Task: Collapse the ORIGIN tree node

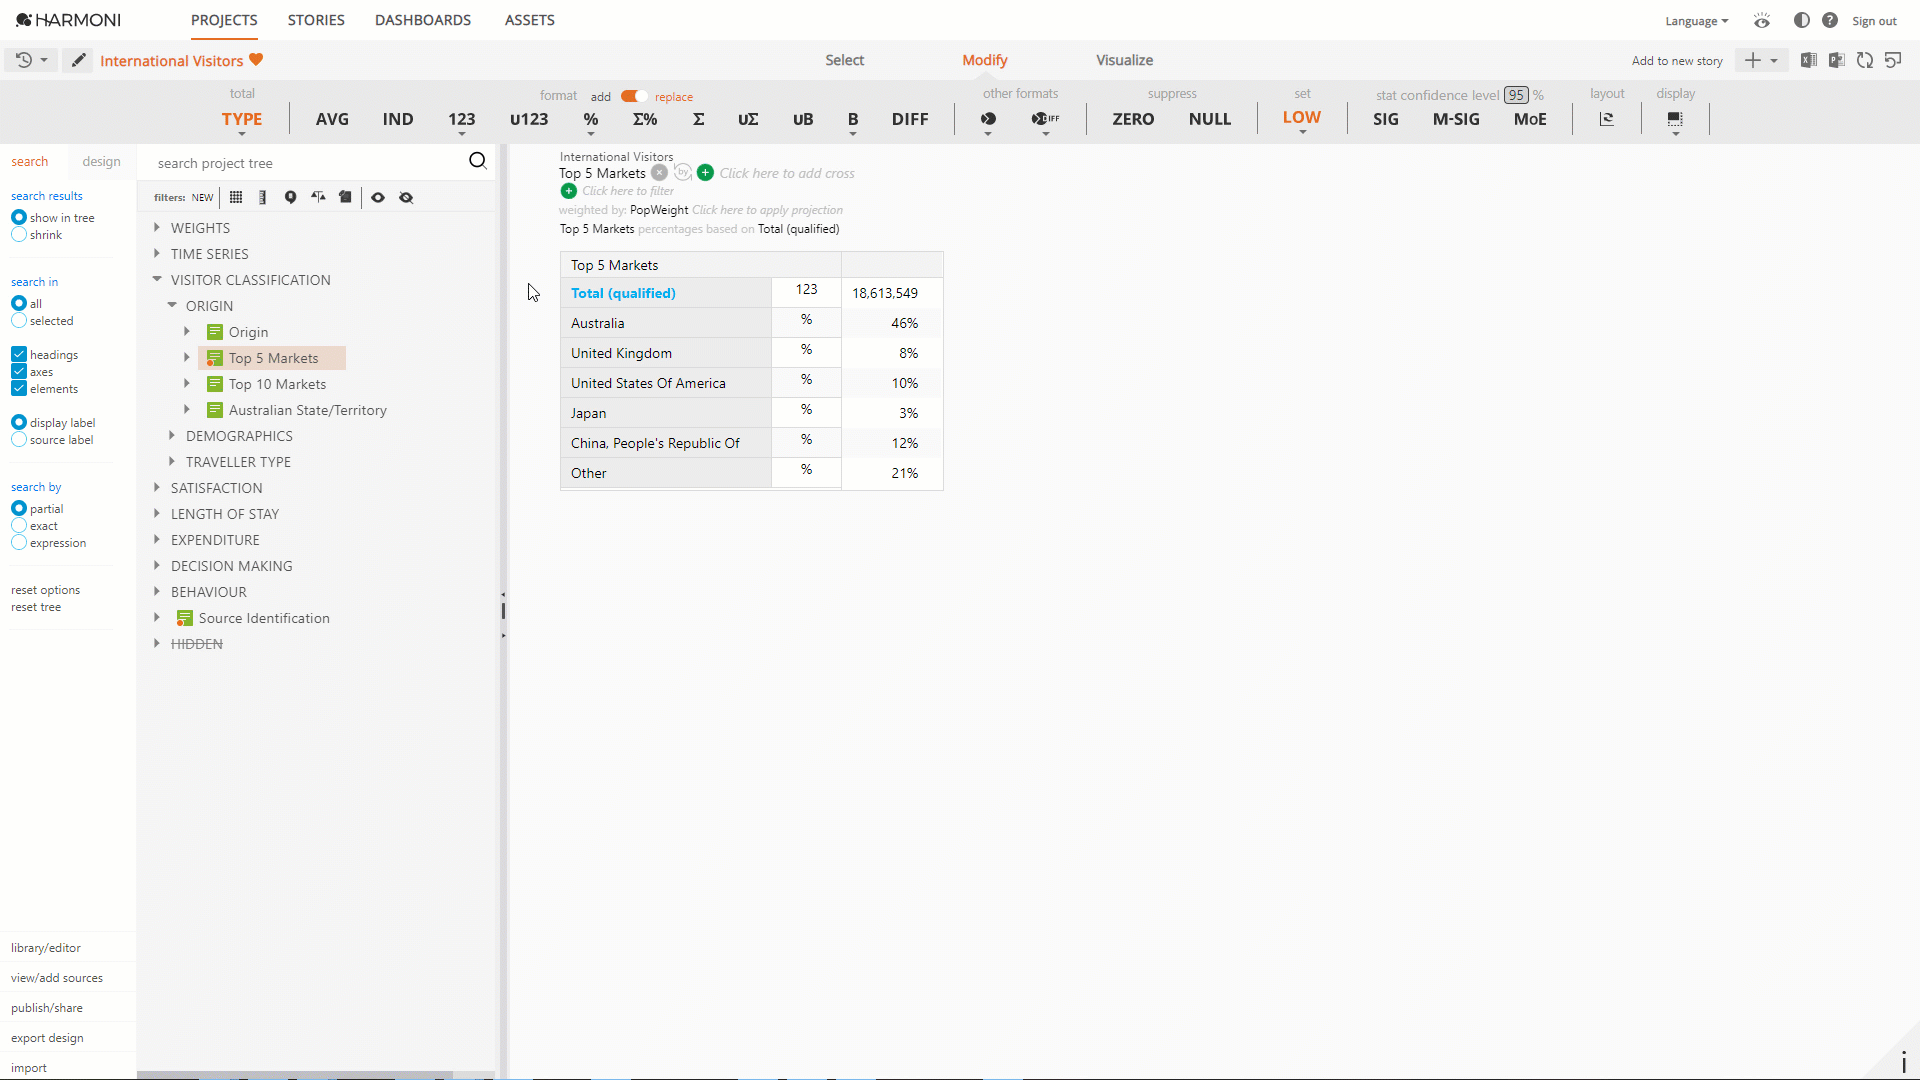Action: pos(172,306)
